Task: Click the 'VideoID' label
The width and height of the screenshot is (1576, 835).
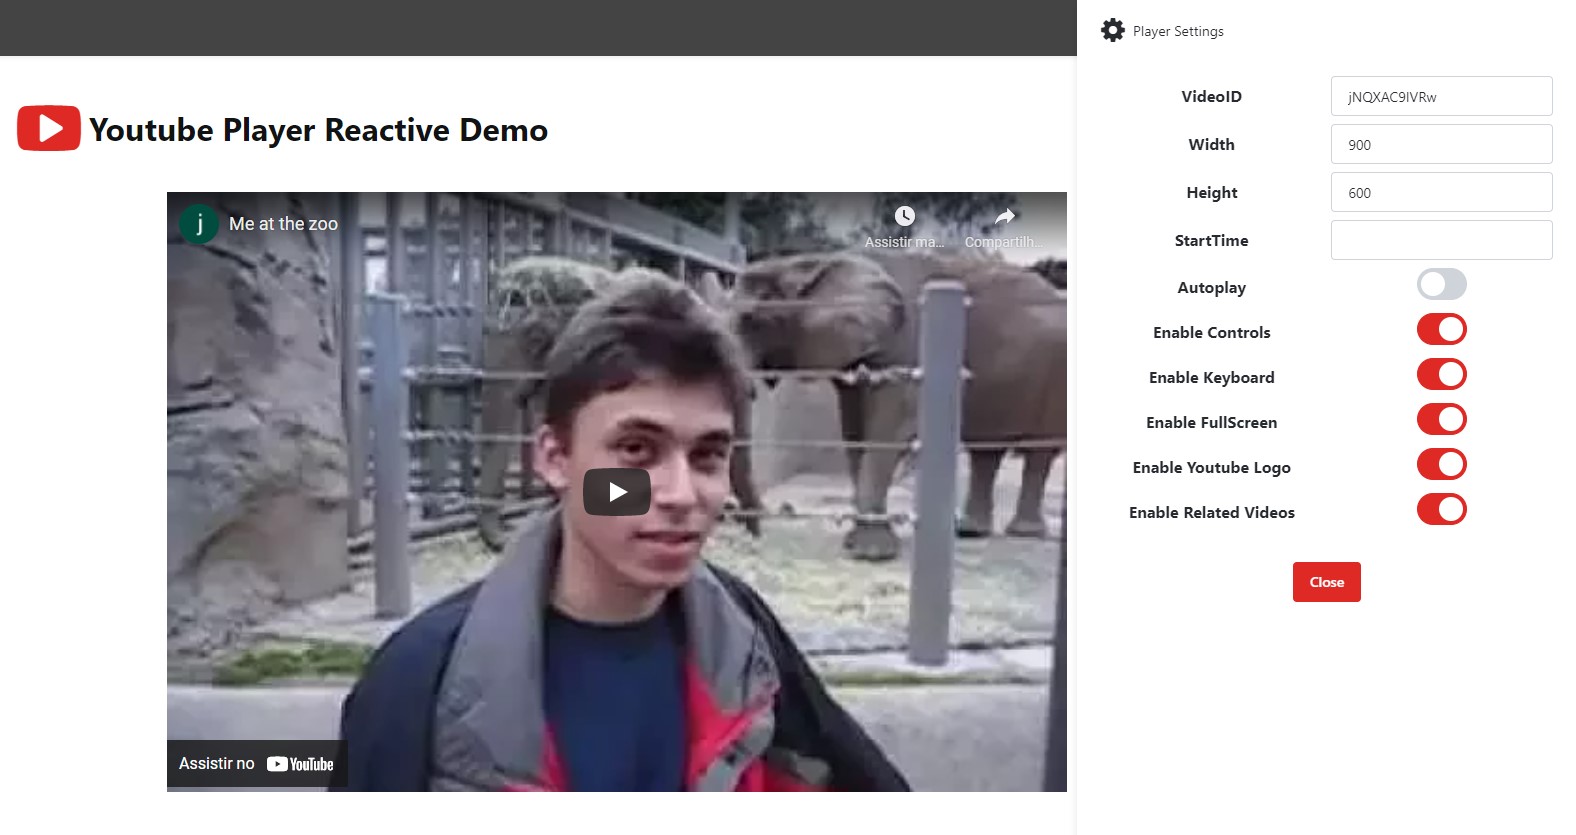Action: [x=1211, y=96]
